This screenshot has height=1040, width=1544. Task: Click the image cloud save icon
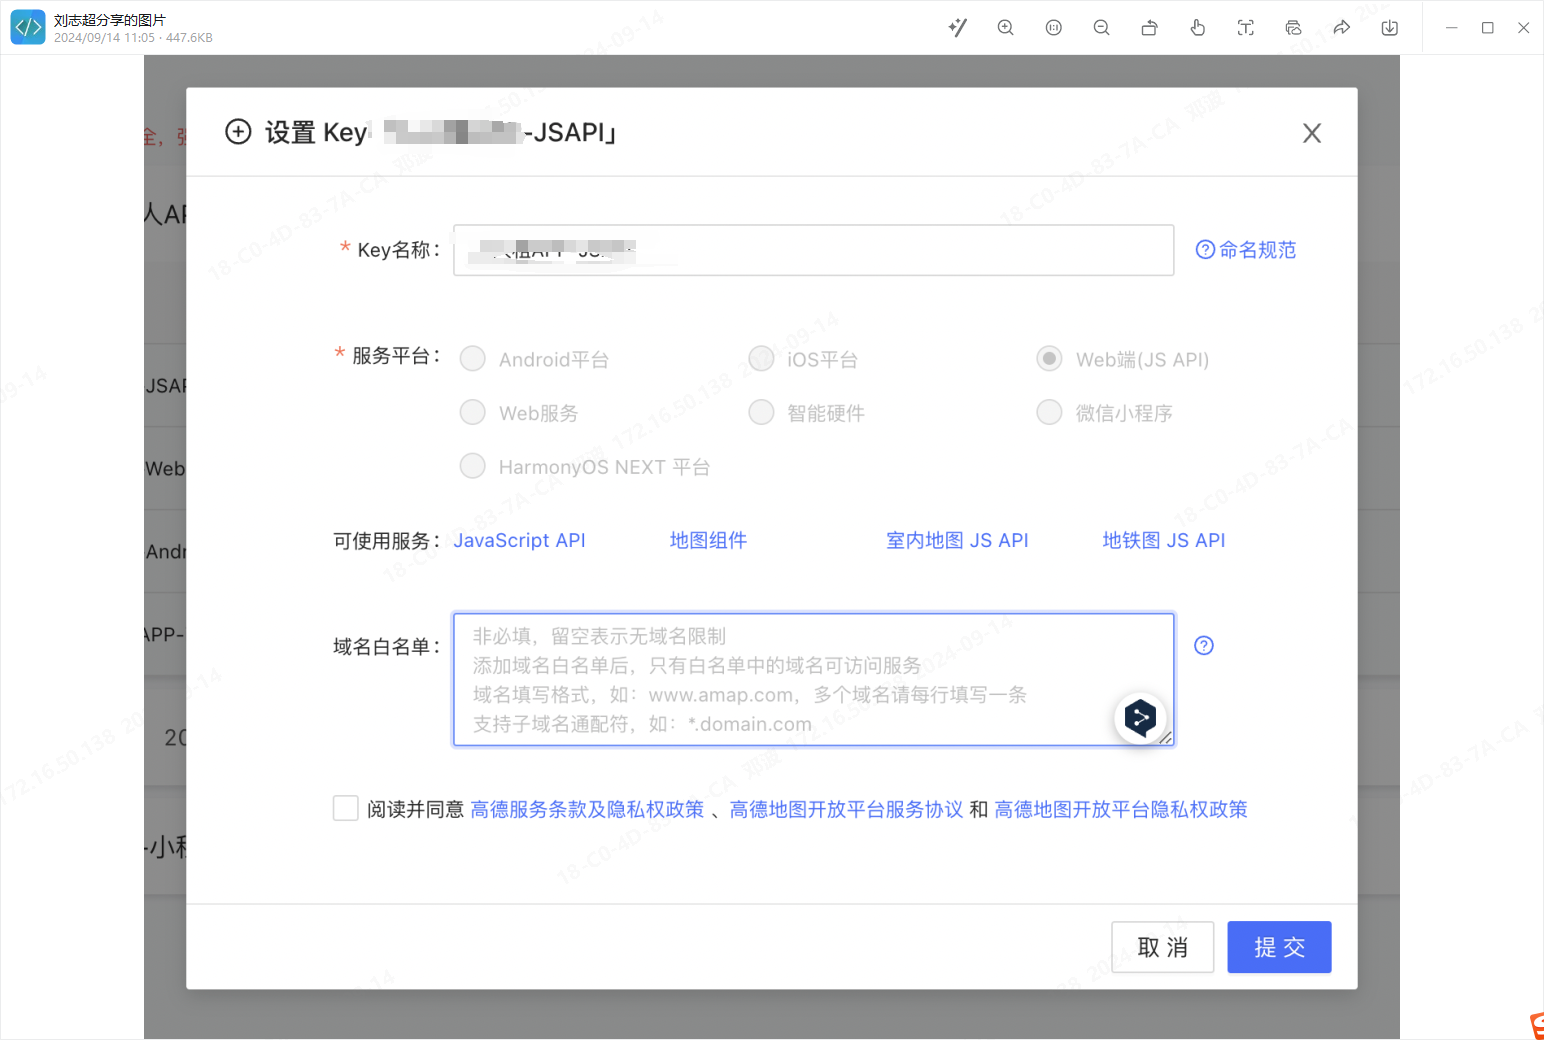tap(1293, 28)
